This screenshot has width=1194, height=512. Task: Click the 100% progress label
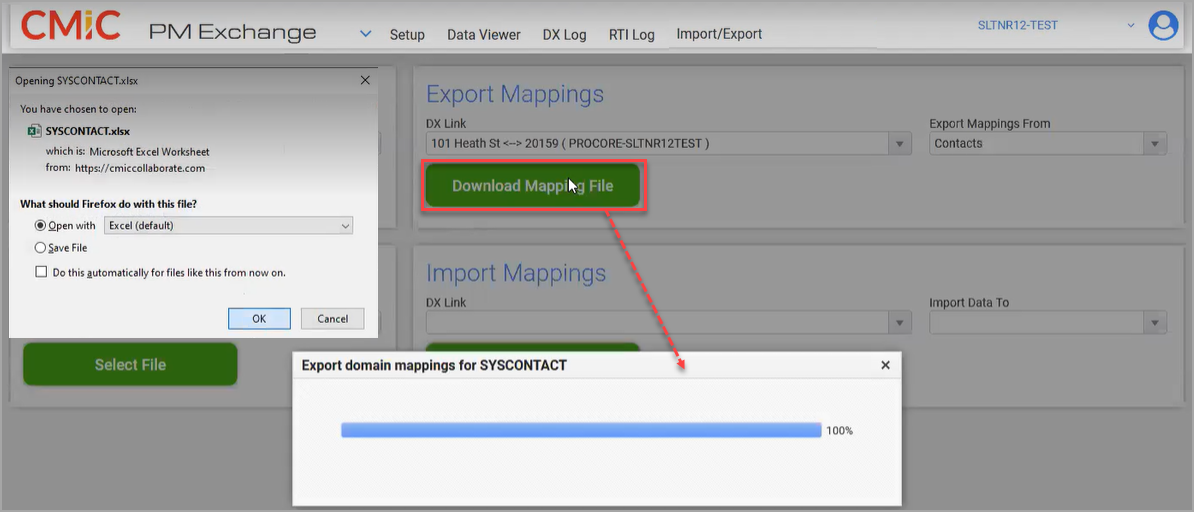coord(839,430)
